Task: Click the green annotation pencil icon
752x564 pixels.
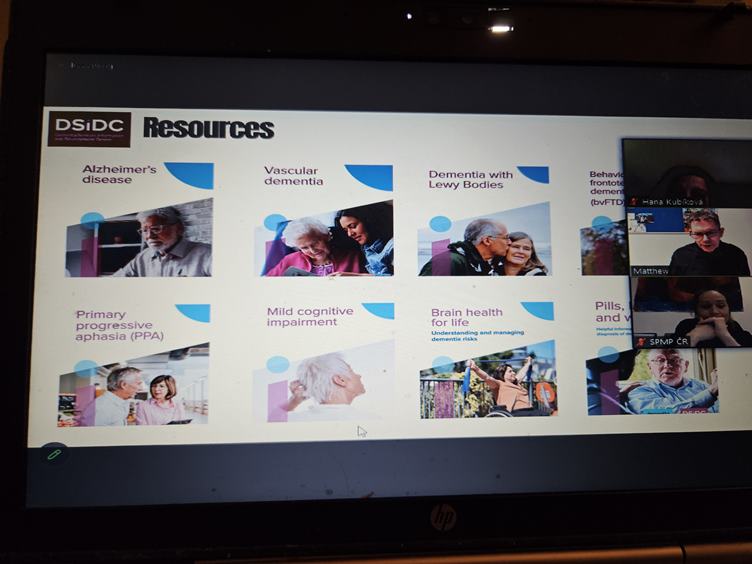Action: tap(54, 453)
